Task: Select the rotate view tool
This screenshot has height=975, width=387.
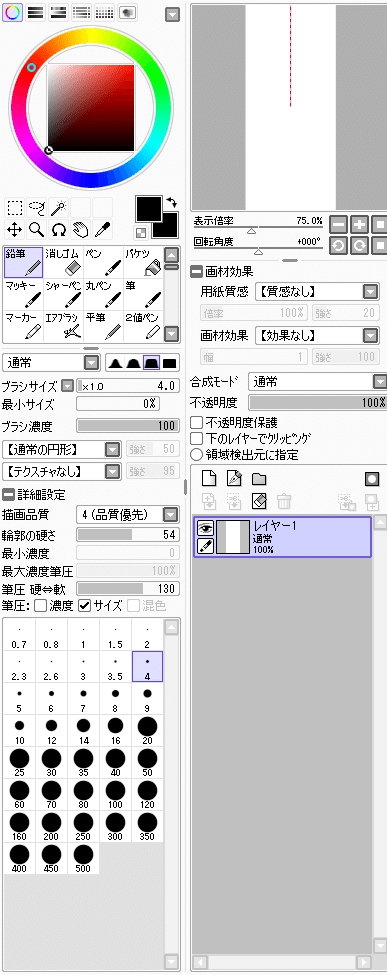Action: point(58,229)
